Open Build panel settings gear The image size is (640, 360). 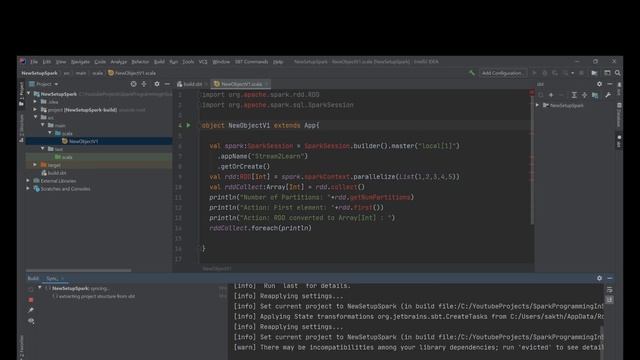(599, 278)
